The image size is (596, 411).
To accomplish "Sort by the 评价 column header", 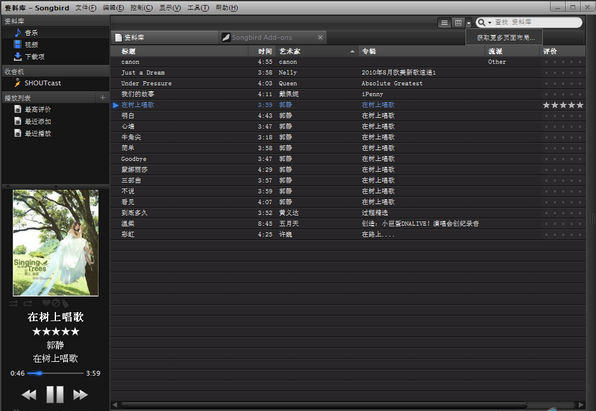I will click(563, 51).
